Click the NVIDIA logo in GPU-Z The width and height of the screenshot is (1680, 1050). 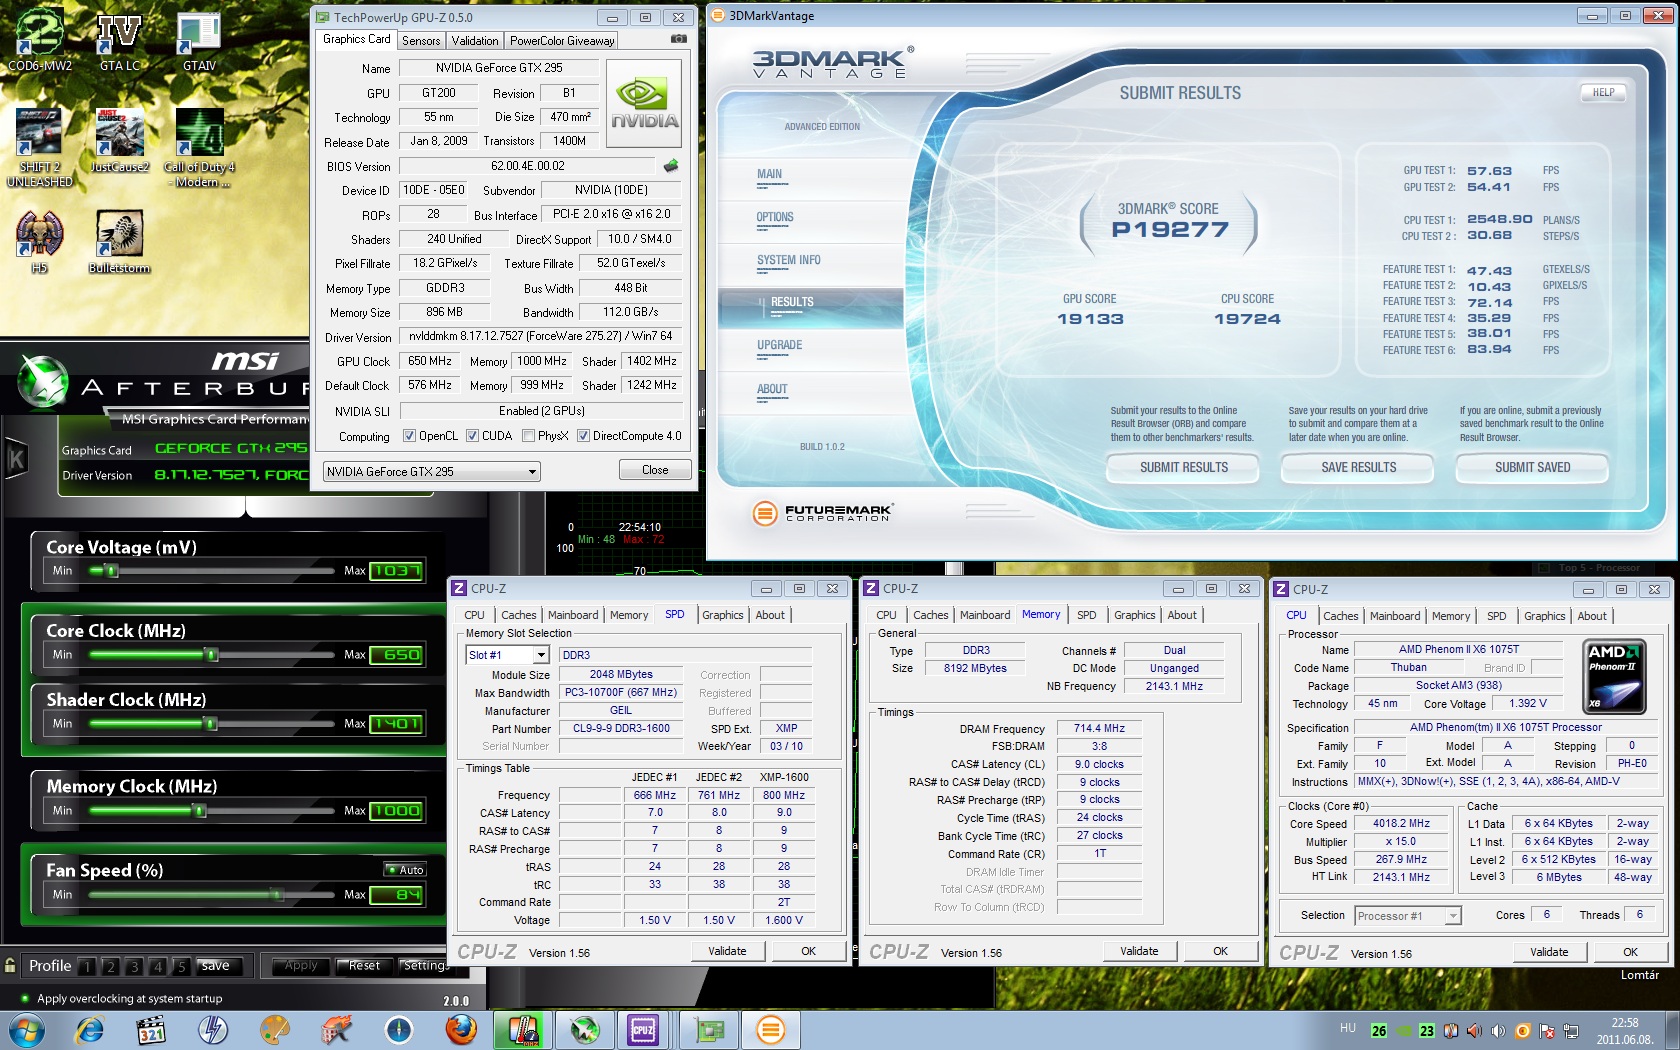[x=645, y=104]
